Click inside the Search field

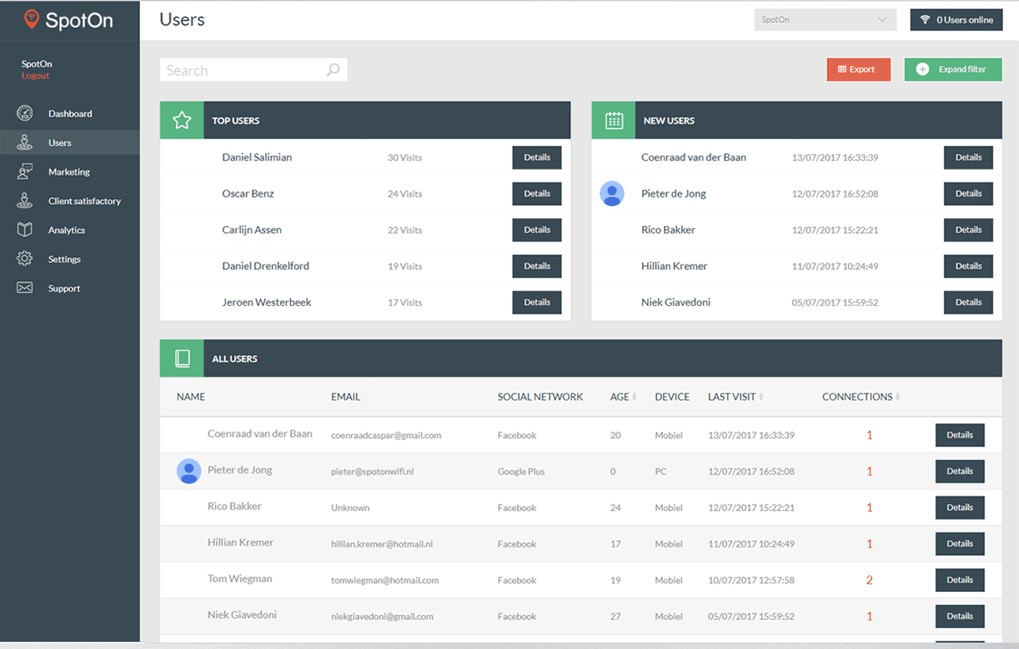tap(240, 69)
